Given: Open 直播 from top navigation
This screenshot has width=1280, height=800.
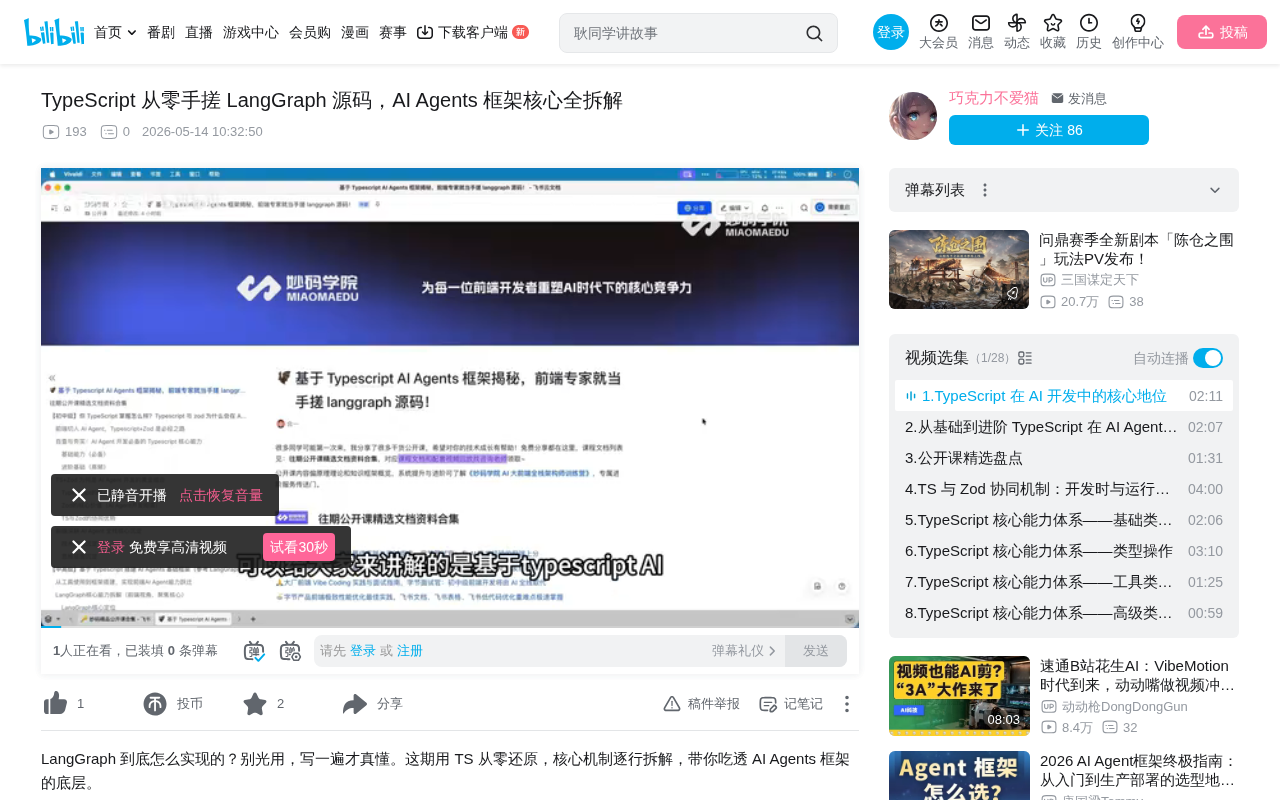Looking at the screenshot, I should click(199, 32).
